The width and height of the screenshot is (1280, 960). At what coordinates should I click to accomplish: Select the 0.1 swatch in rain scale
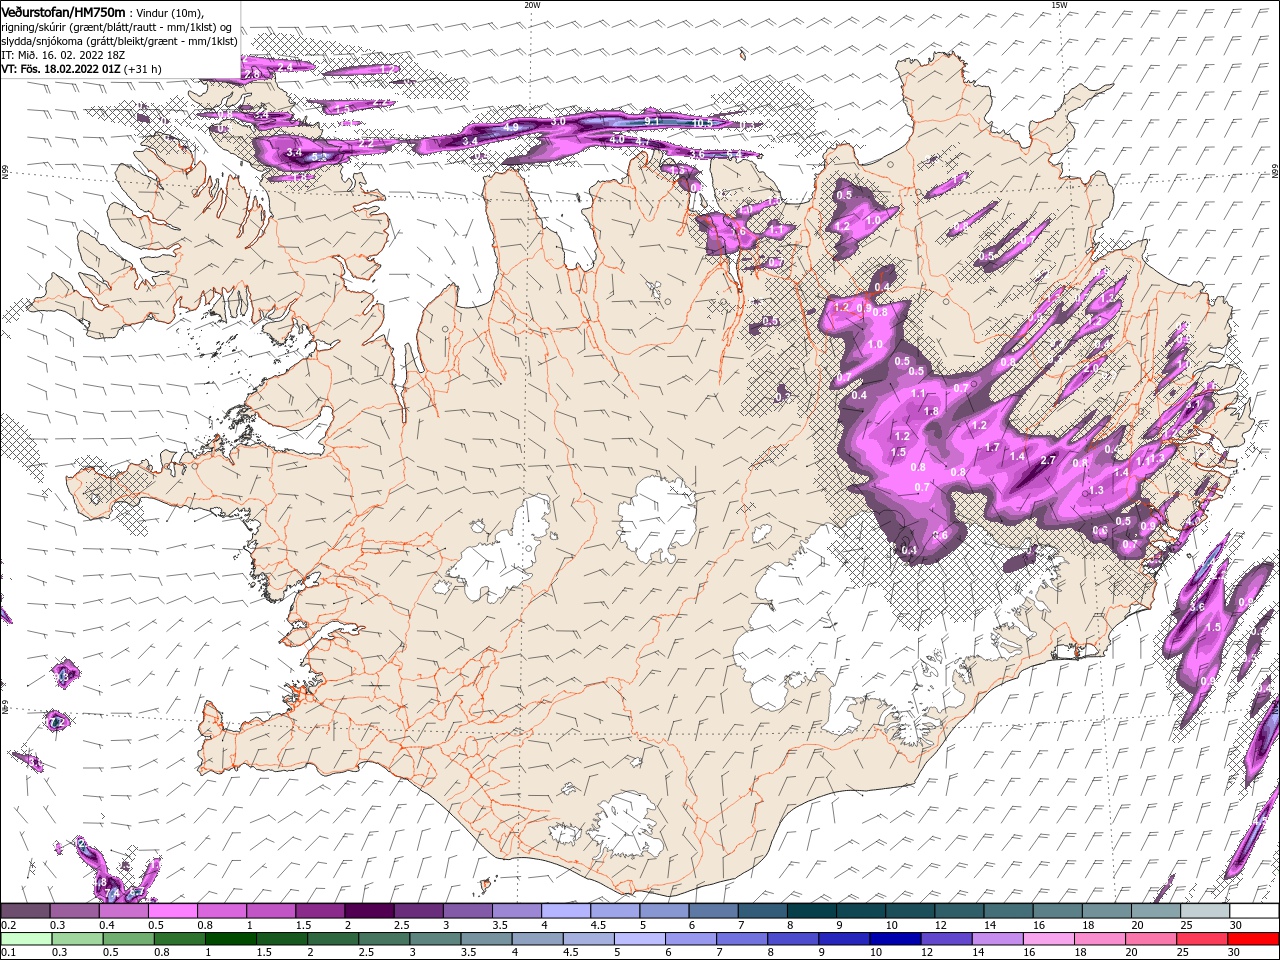(25, 939)
